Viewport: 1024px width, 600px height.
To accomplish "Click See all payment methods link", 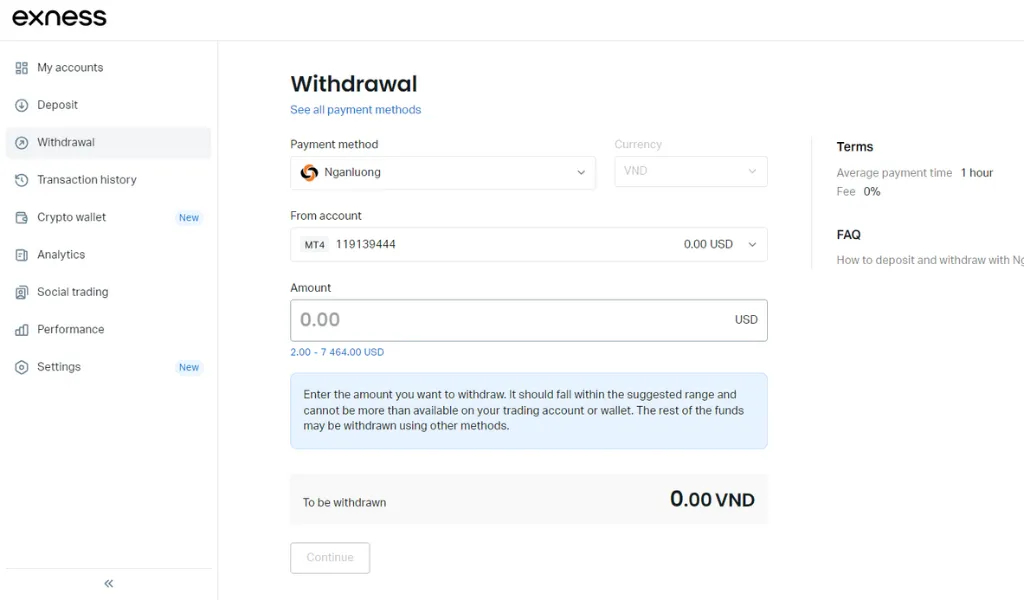I will click(x=355, y=110).
